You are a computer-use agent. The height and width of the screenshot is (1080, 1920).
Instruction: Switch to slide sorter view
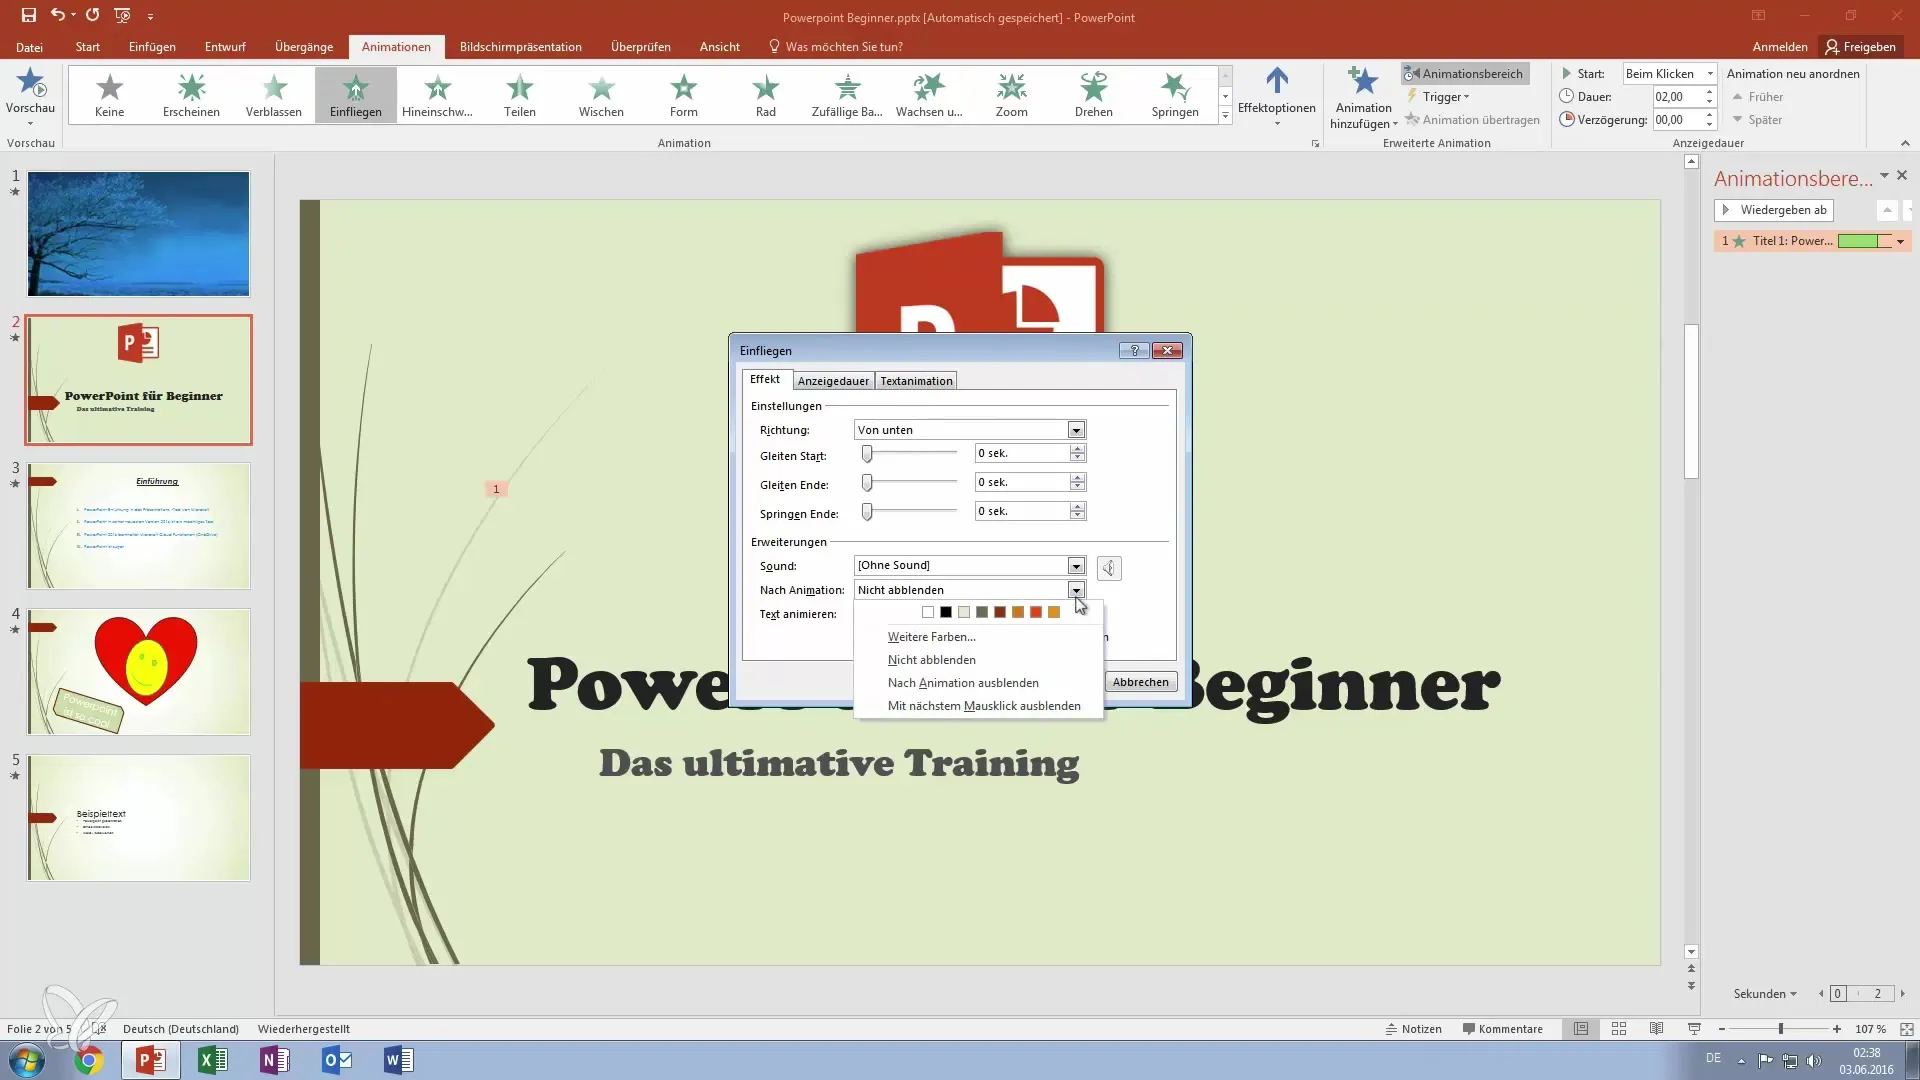click(1619, 1028)
